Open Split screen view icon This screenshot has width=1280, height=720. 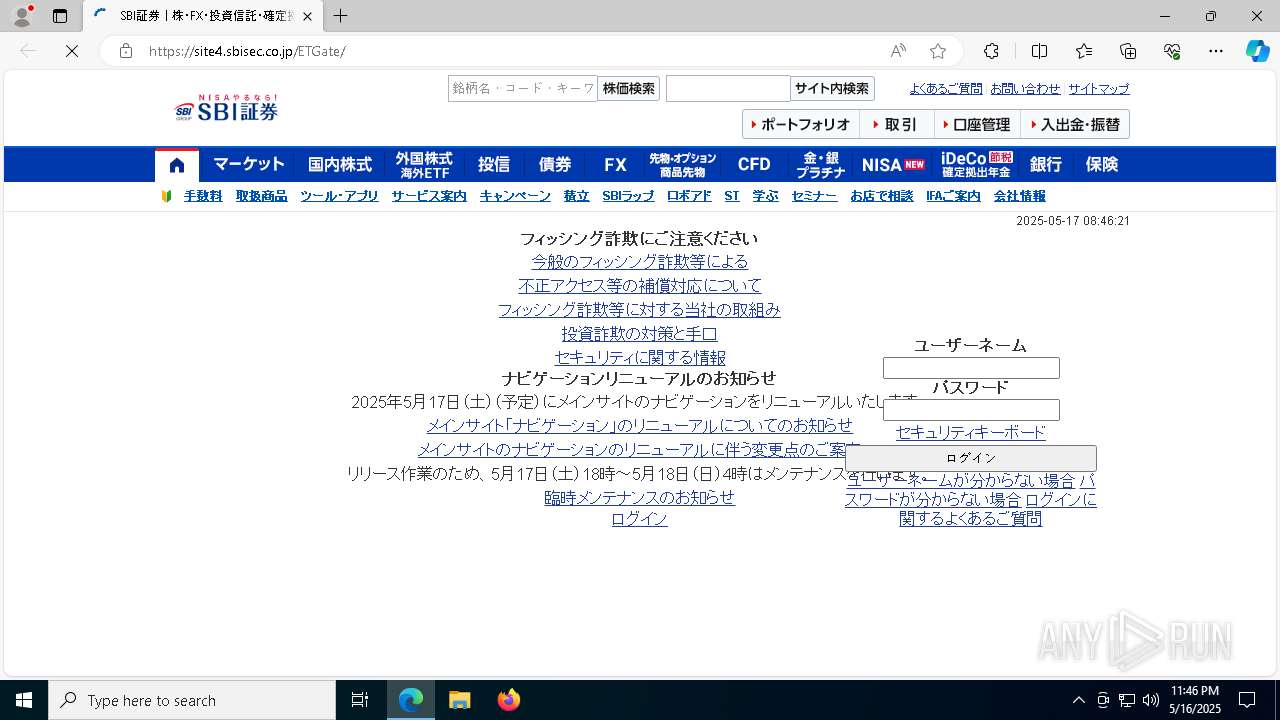(x=1039, y=51)
